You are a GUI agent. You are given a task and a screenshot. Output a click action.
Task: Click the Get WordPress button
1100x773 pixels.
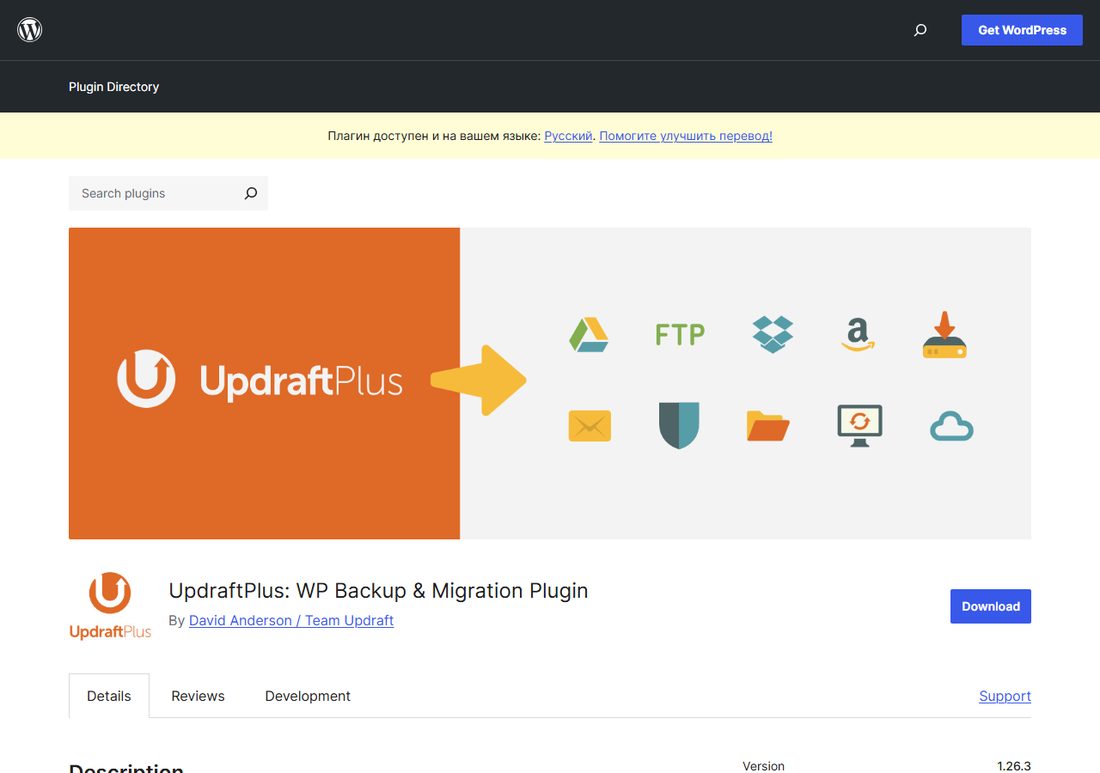point(1021,30)
